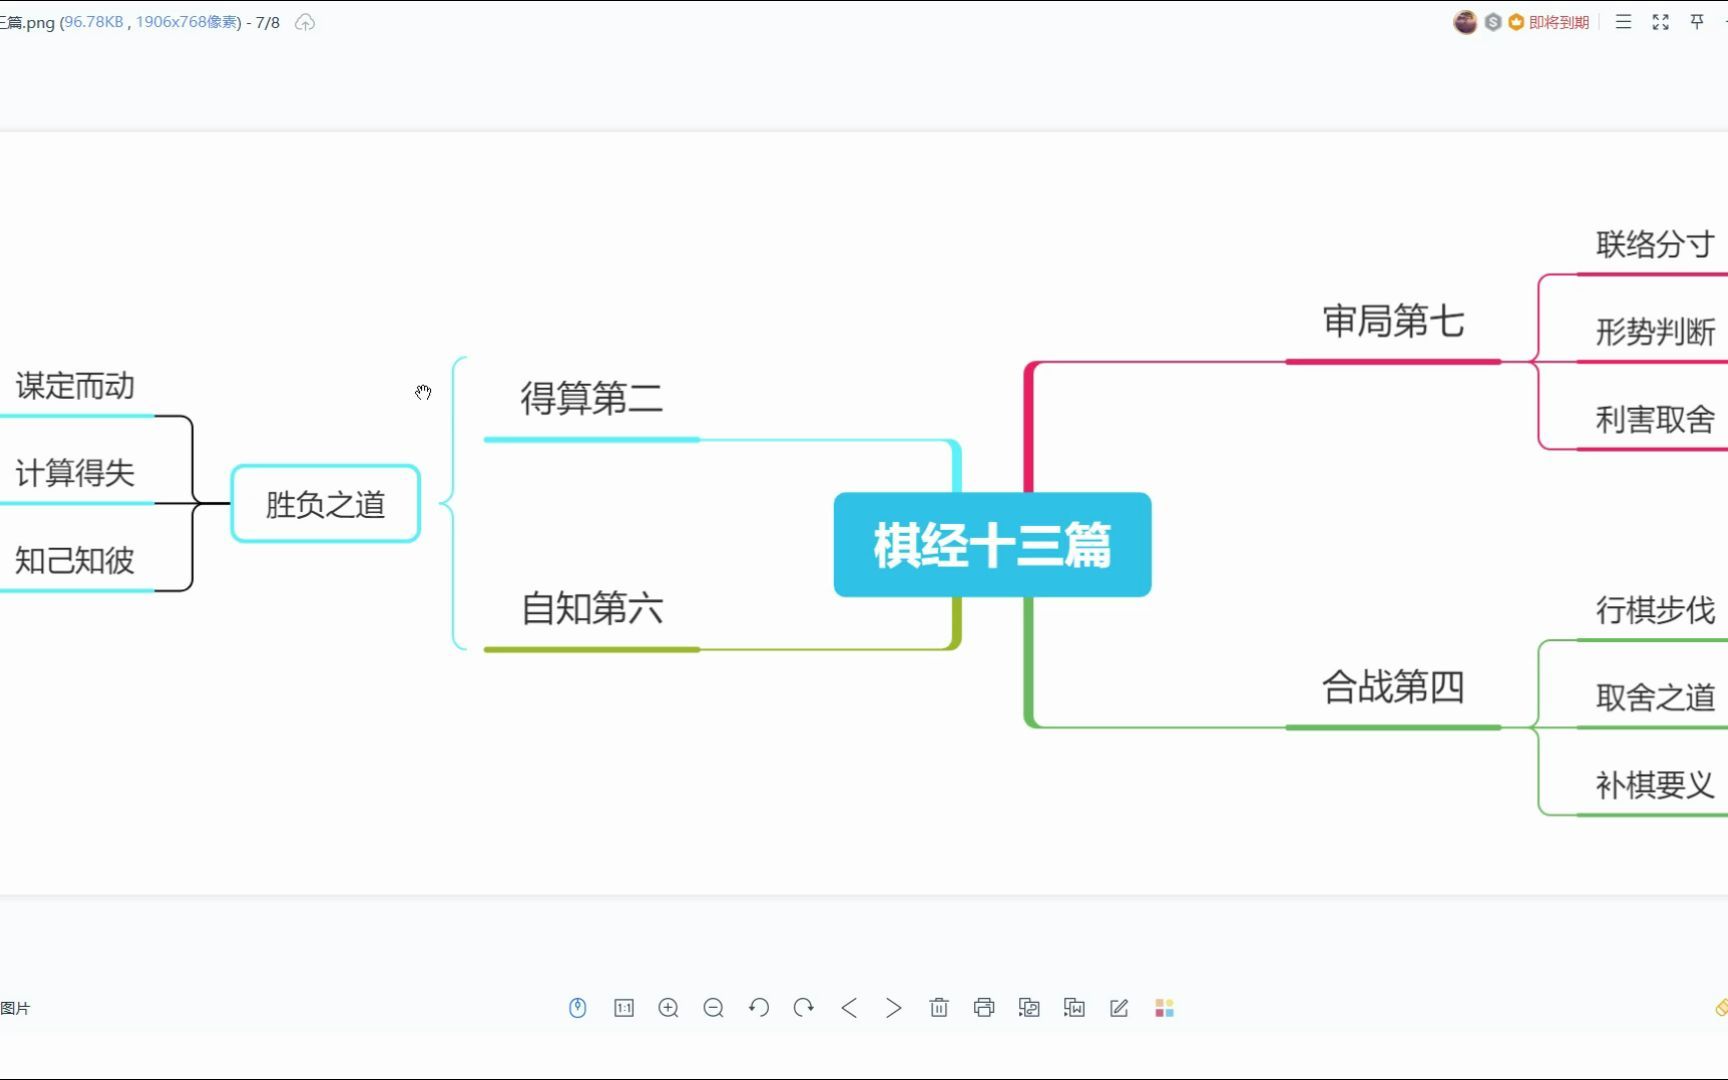
Task: Click the 胜负之道 boxed node
Action: point(325,504)
